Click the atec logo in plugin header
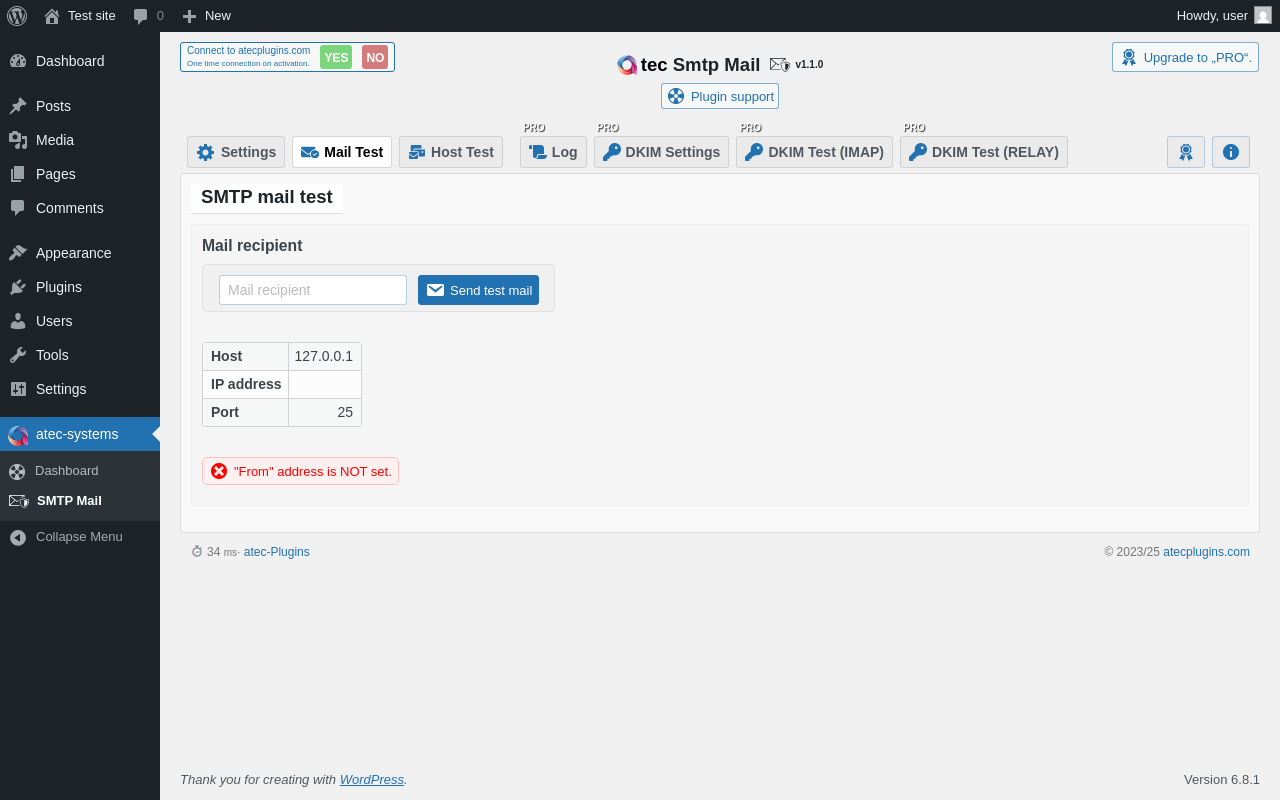Image resolution: width=1280 pixels, height=800 pixels. pyautogui.click(x=627, y=65)
